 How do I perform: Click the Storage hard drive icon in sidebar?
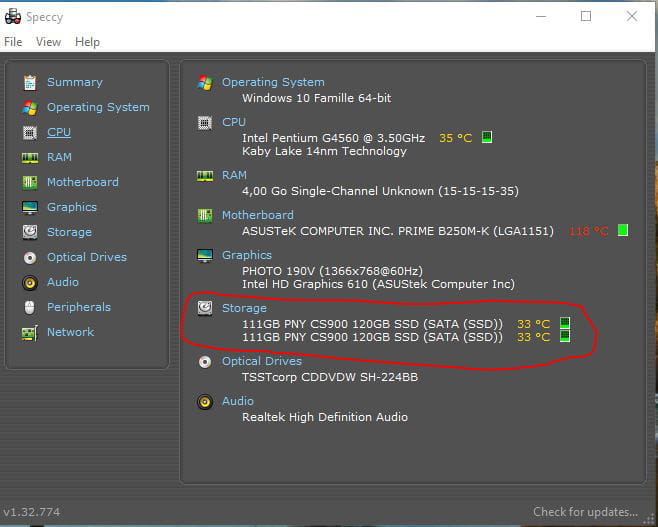(30, 232)
